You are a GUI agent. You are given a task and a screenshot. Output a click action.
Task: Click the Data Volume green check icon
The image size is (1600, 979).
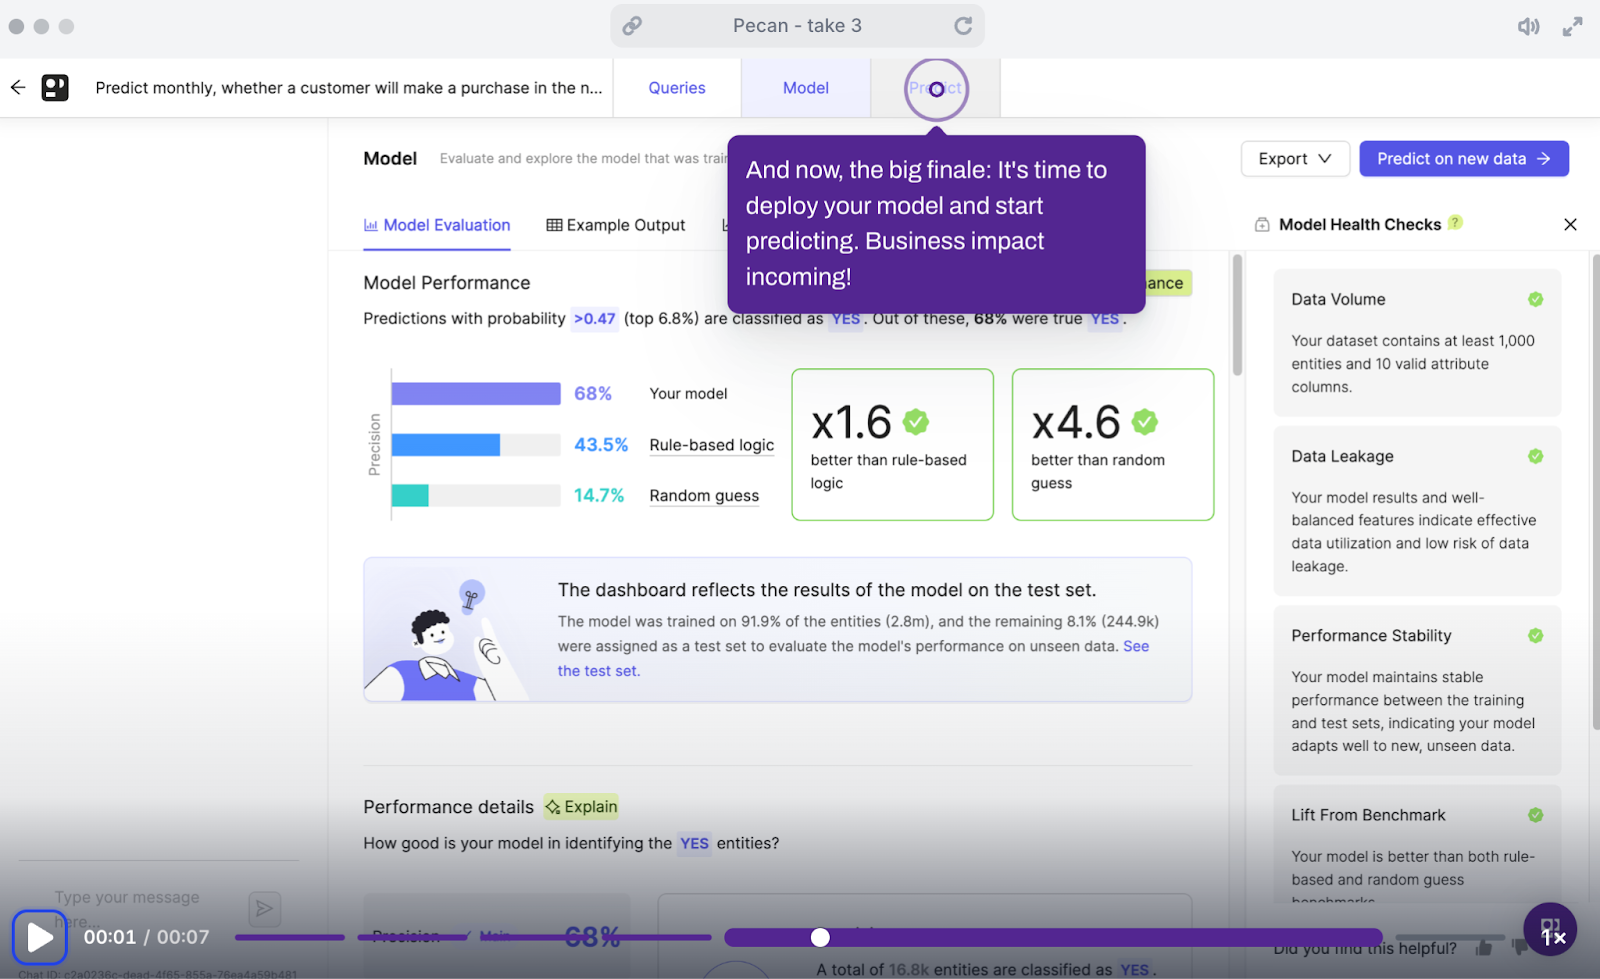coord(1535,299)
